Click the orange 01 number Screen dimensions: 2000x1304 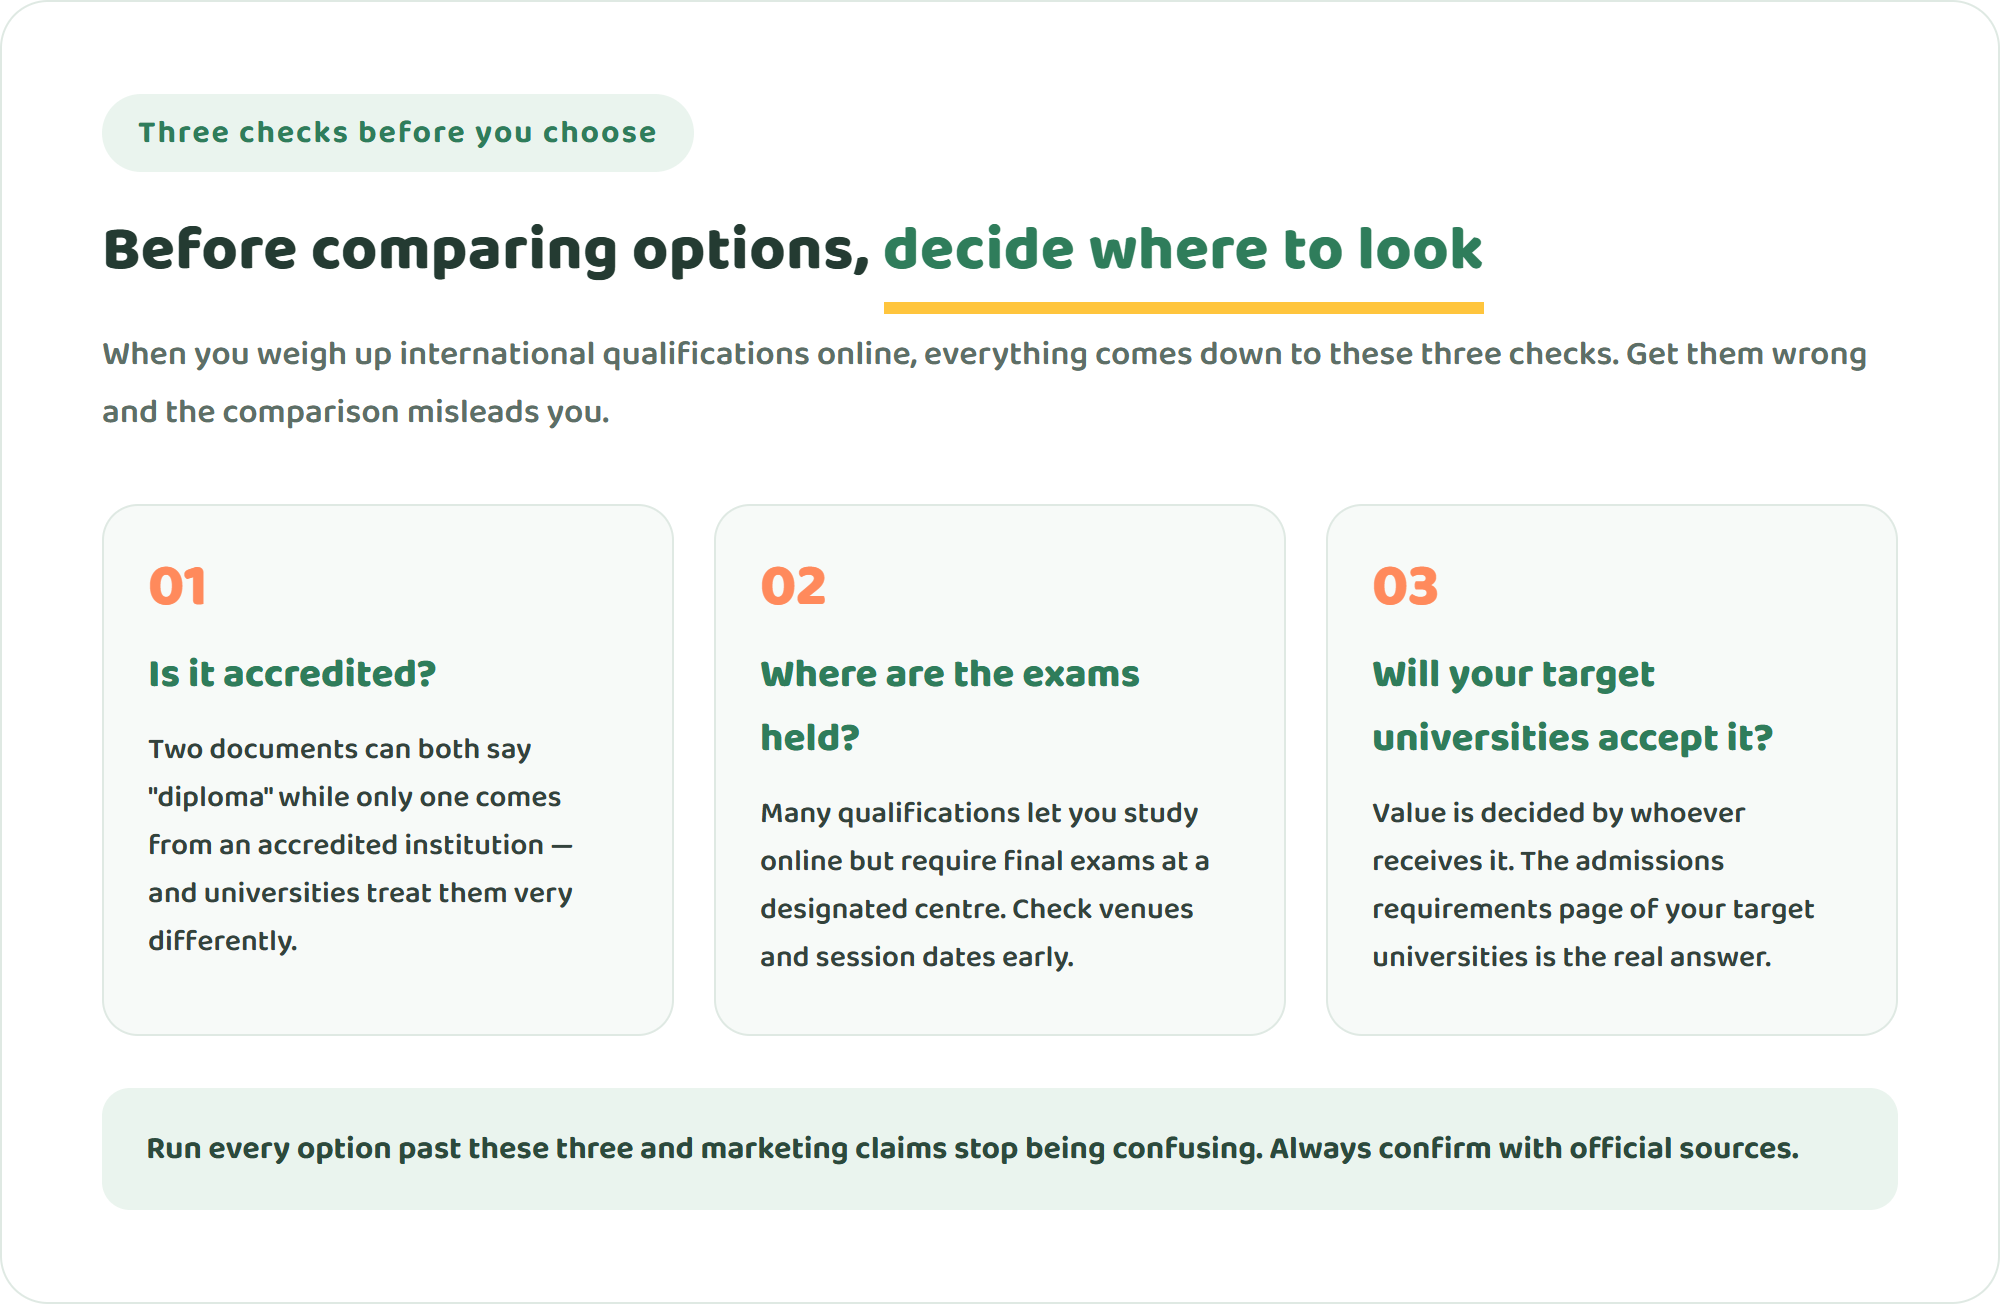178,586
